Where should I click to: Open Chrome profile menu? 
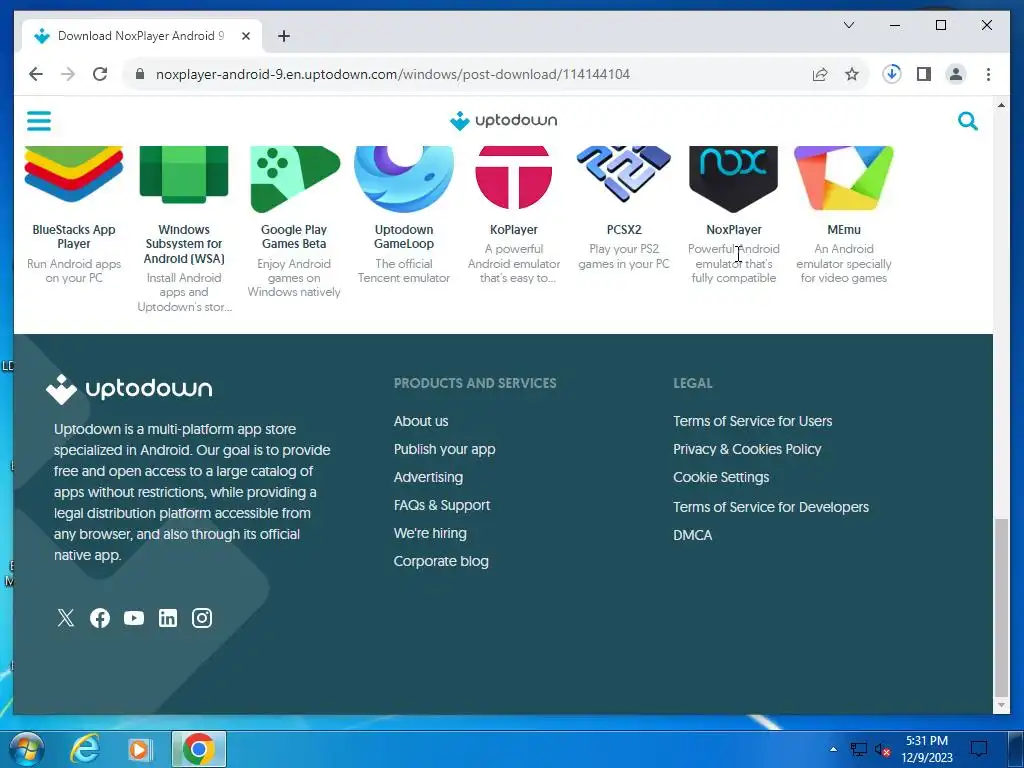pyautogui.click(x=955, y=74)
